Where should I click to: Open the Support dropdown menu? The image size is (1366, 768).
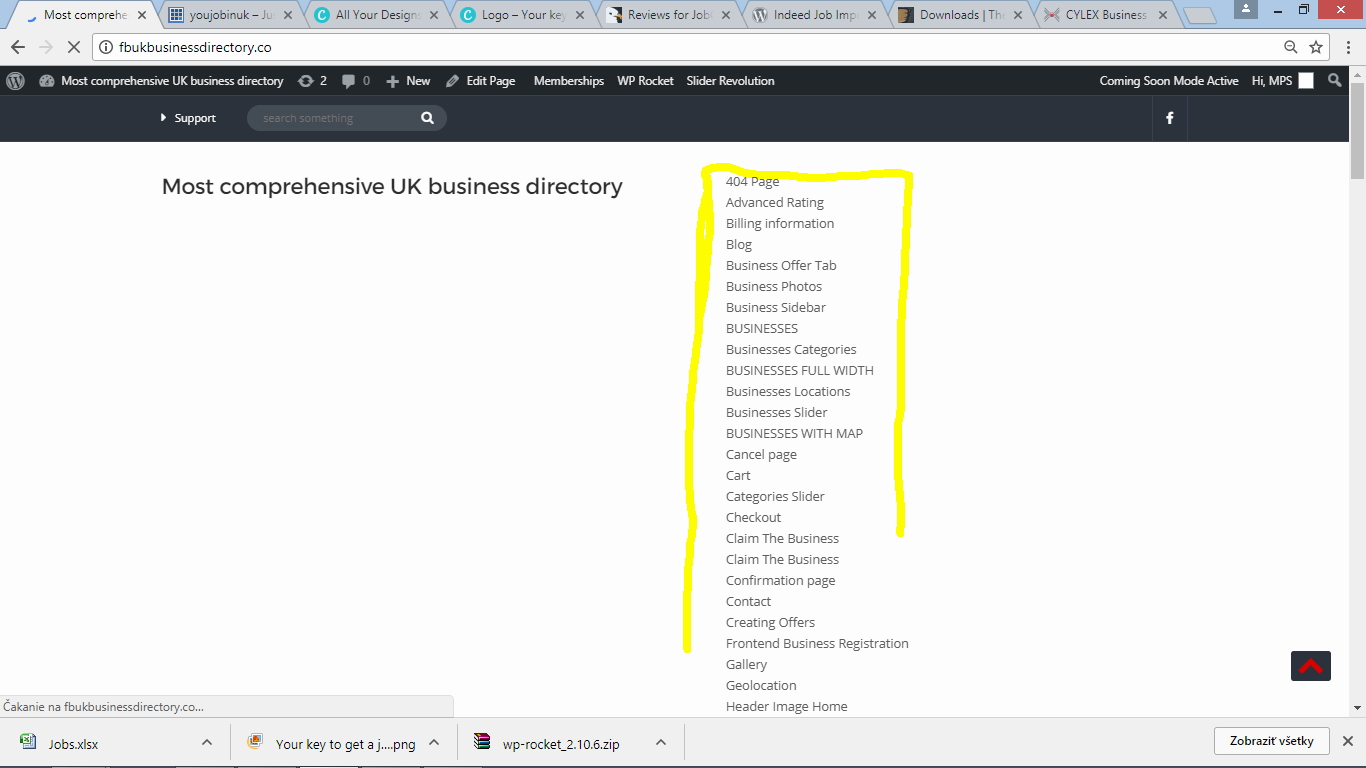188,118
